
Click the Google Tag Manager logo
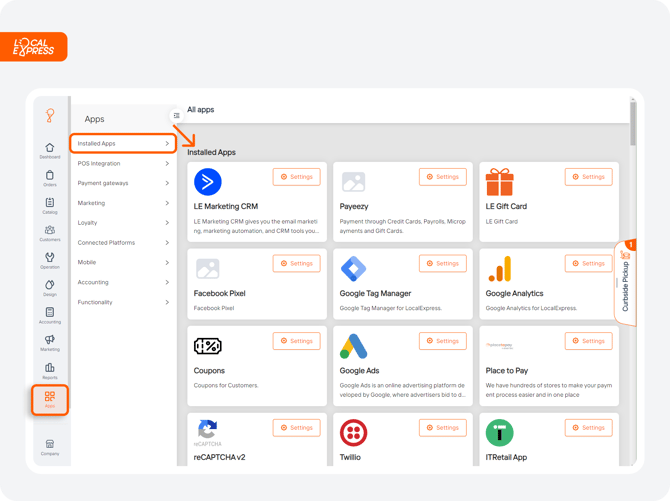(x=353, y=268)
